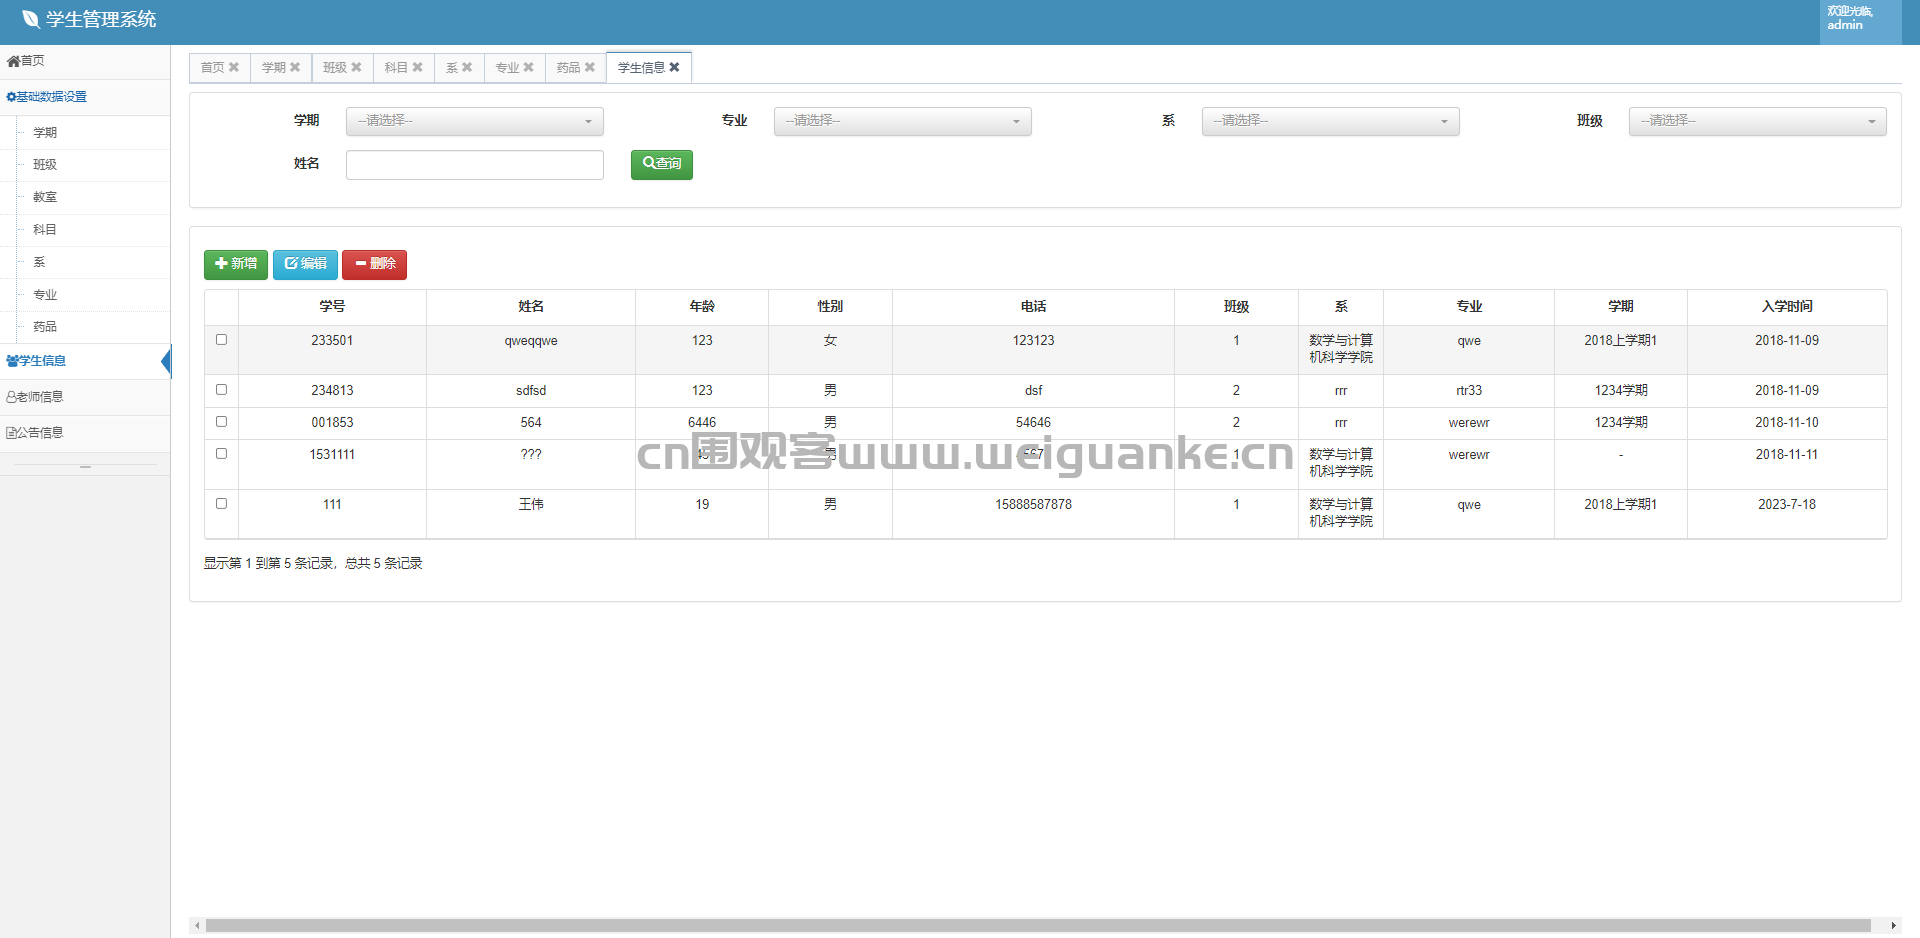The width and height of the screenshot is (1920, 938).
Task: Click the blue 编辑 edit button
Action: click(305, 264)
